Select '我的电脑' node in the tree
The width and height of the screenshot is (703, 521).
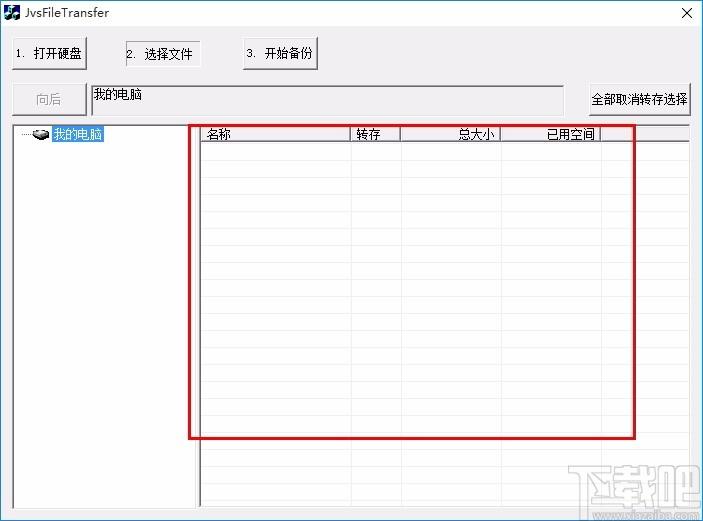(78, 134)
